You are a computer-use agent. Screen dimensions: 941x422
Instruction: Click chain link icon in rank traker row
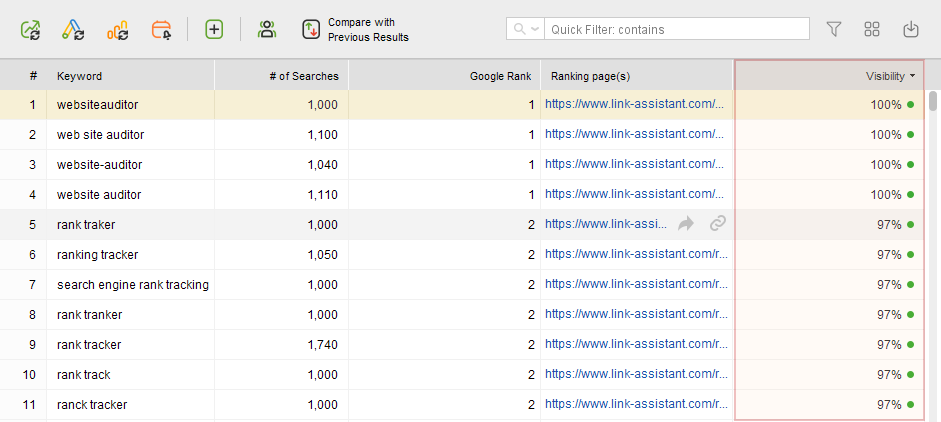(x=717, y=225)
